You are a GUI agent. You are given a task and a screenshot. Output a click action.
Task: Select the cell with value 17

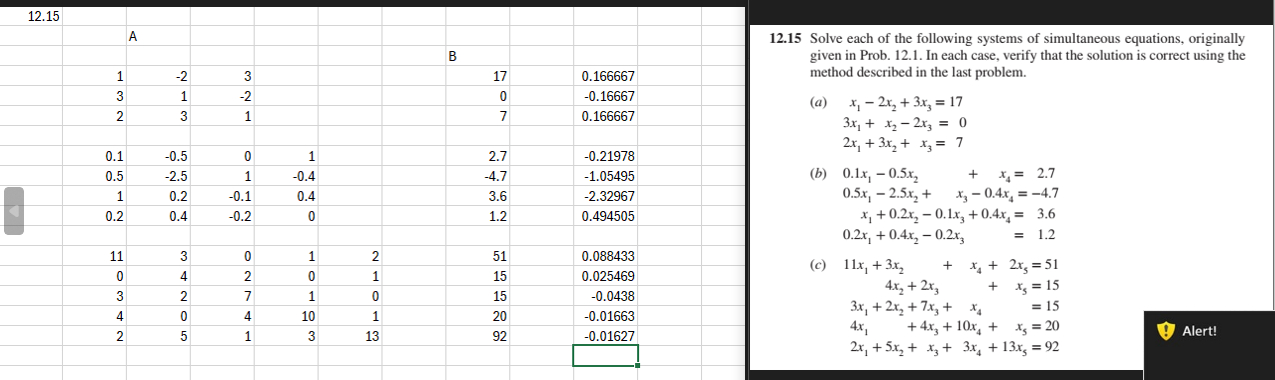point(478,76)
